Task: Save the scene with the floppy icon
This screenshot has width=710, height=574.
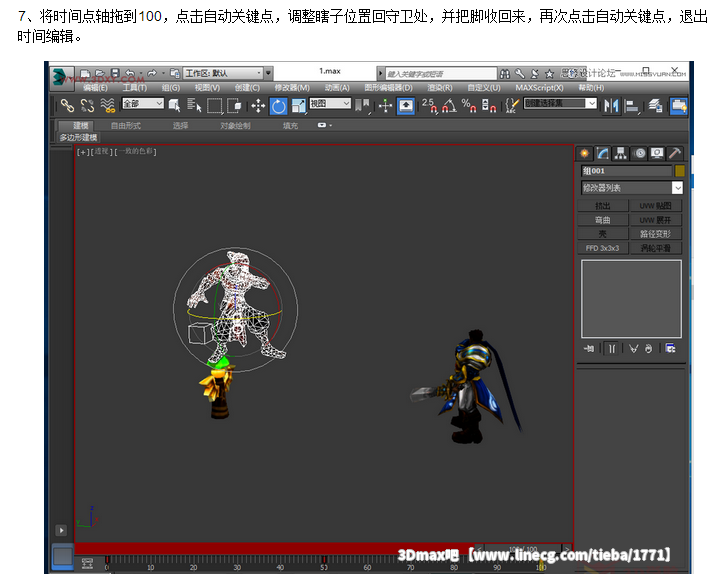Action: (115, 73)
